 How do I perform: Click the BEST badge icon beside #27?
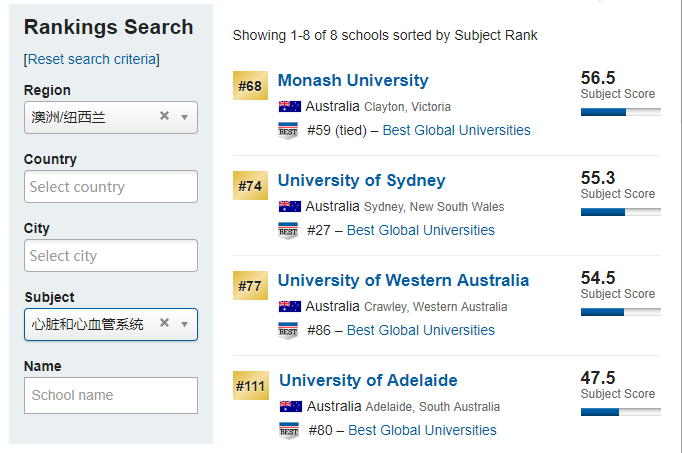tap(288, 231)
